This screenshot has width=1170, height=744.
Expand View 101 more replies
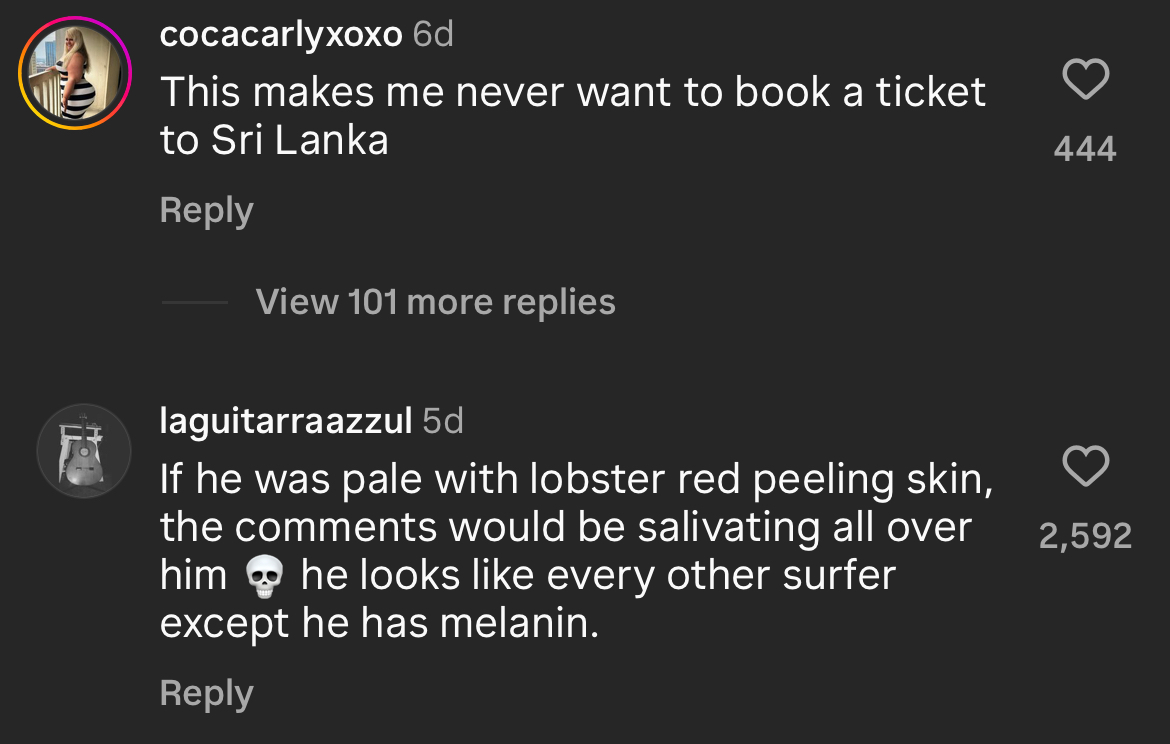pyautogui.click(x=435, y=302)
